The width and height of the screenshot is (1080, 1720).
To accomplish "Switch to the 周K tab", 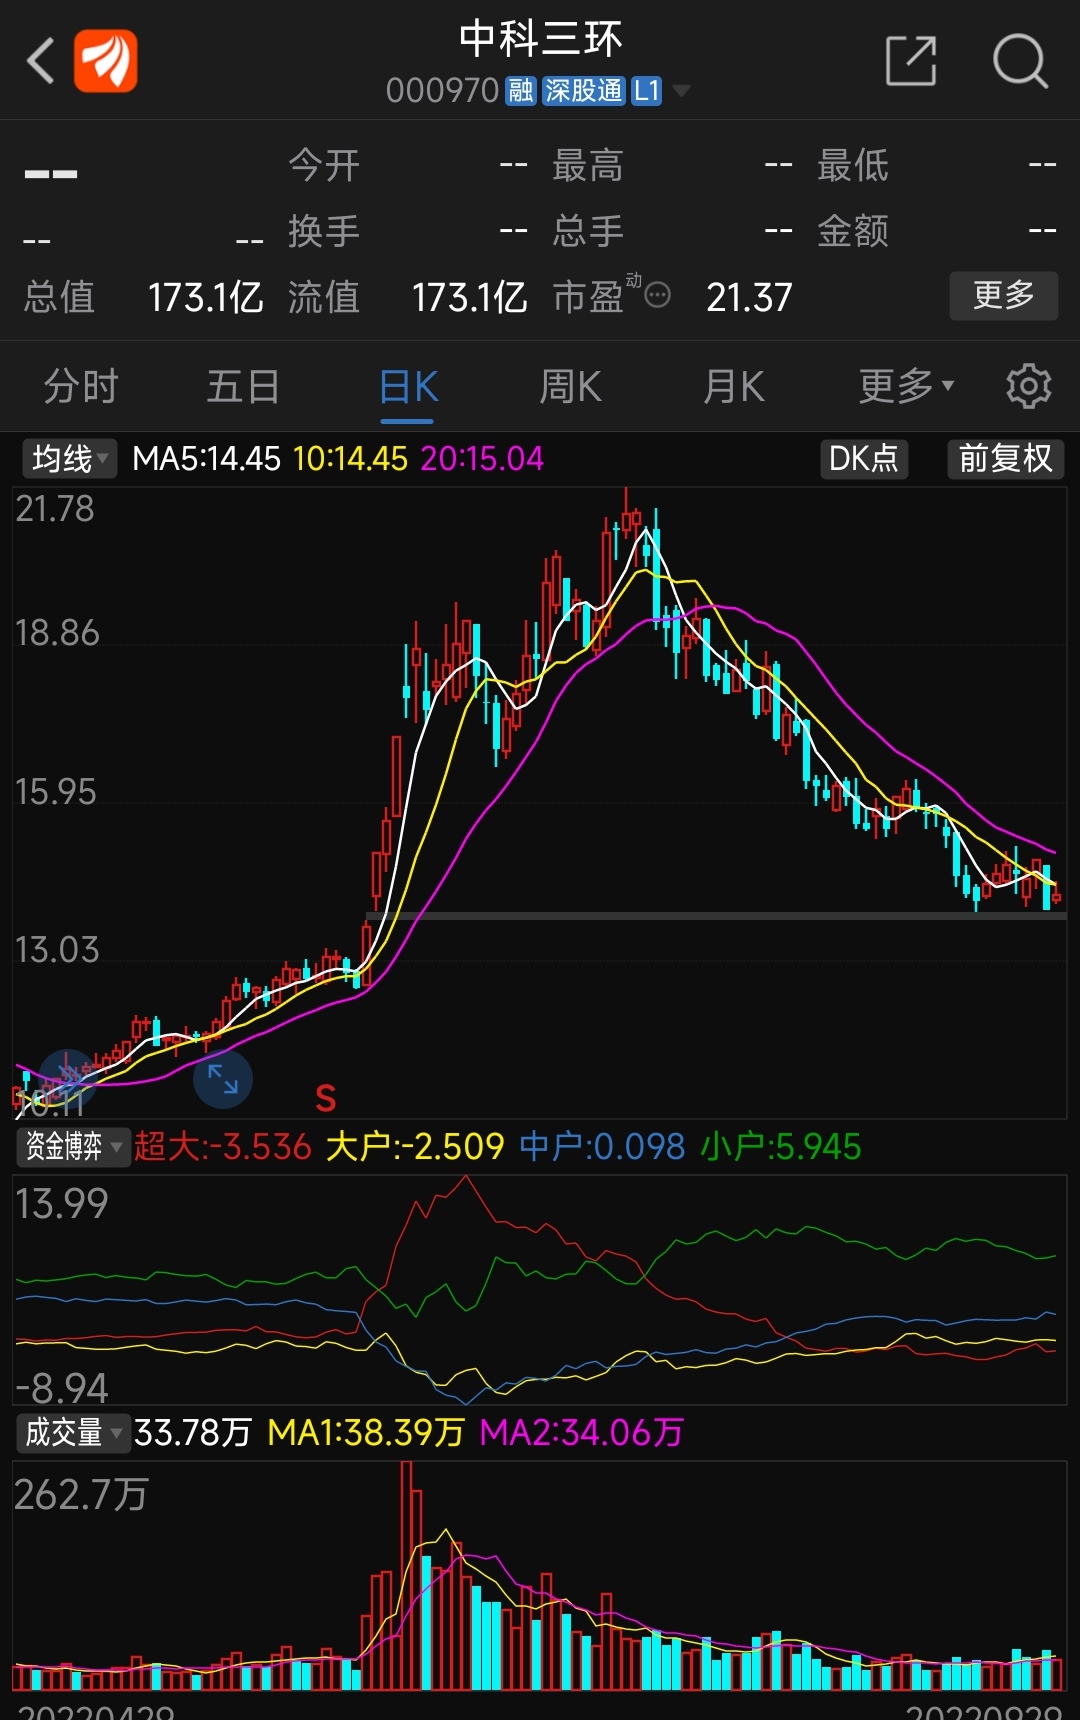I will [570, 386].
